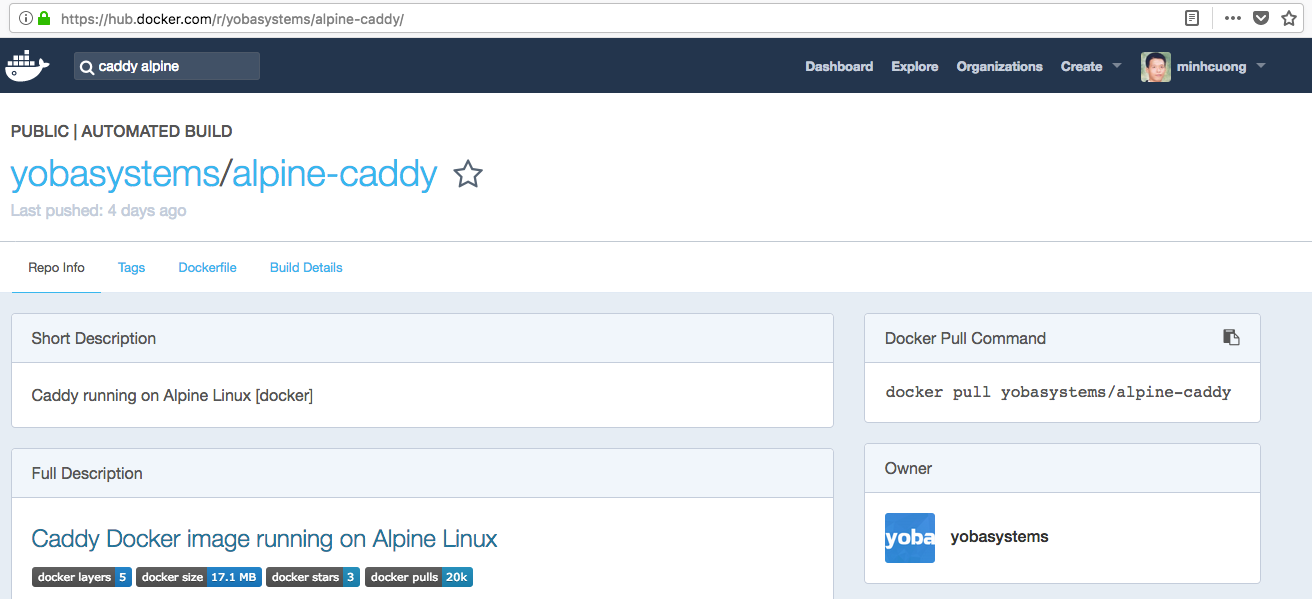Click the Docker whale logo
This screenshot has width=1312, height=599.
(x=27, y=65)
